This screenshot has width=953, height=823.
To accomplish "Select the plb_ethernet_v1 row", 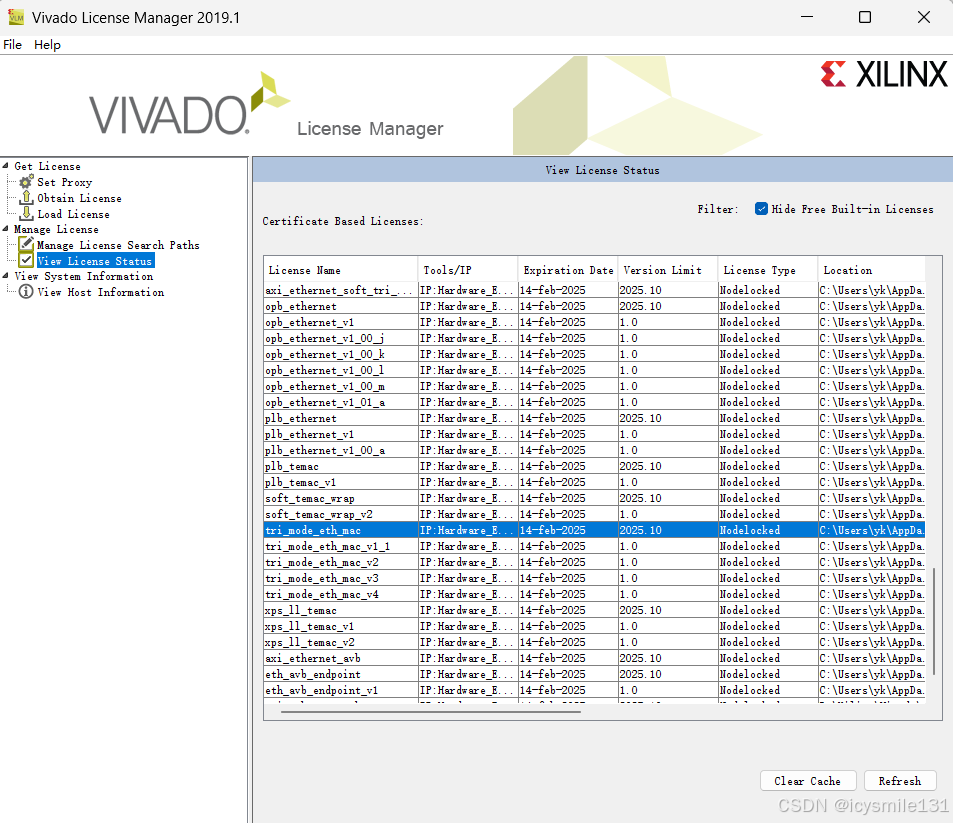I will point(594,434).
